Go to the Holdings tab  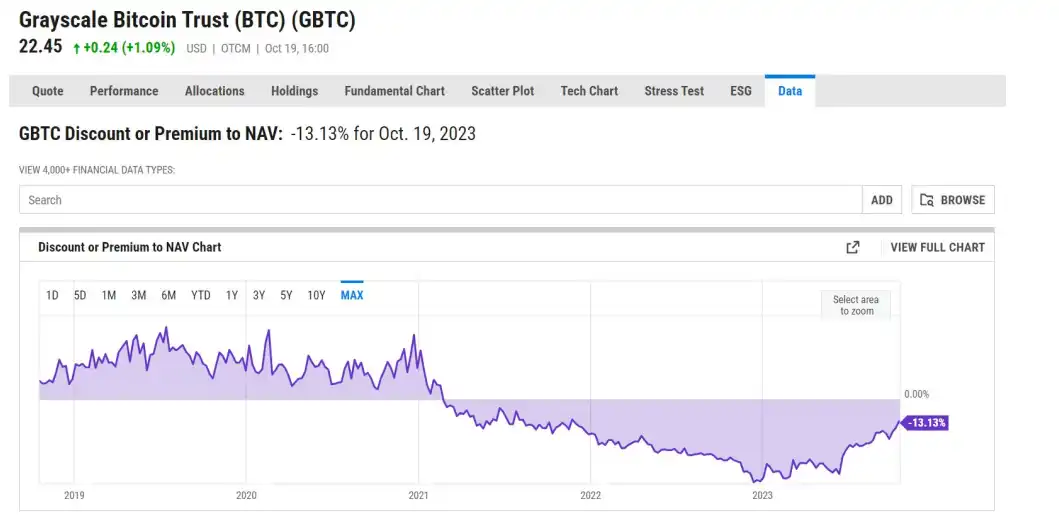point(294,91)
